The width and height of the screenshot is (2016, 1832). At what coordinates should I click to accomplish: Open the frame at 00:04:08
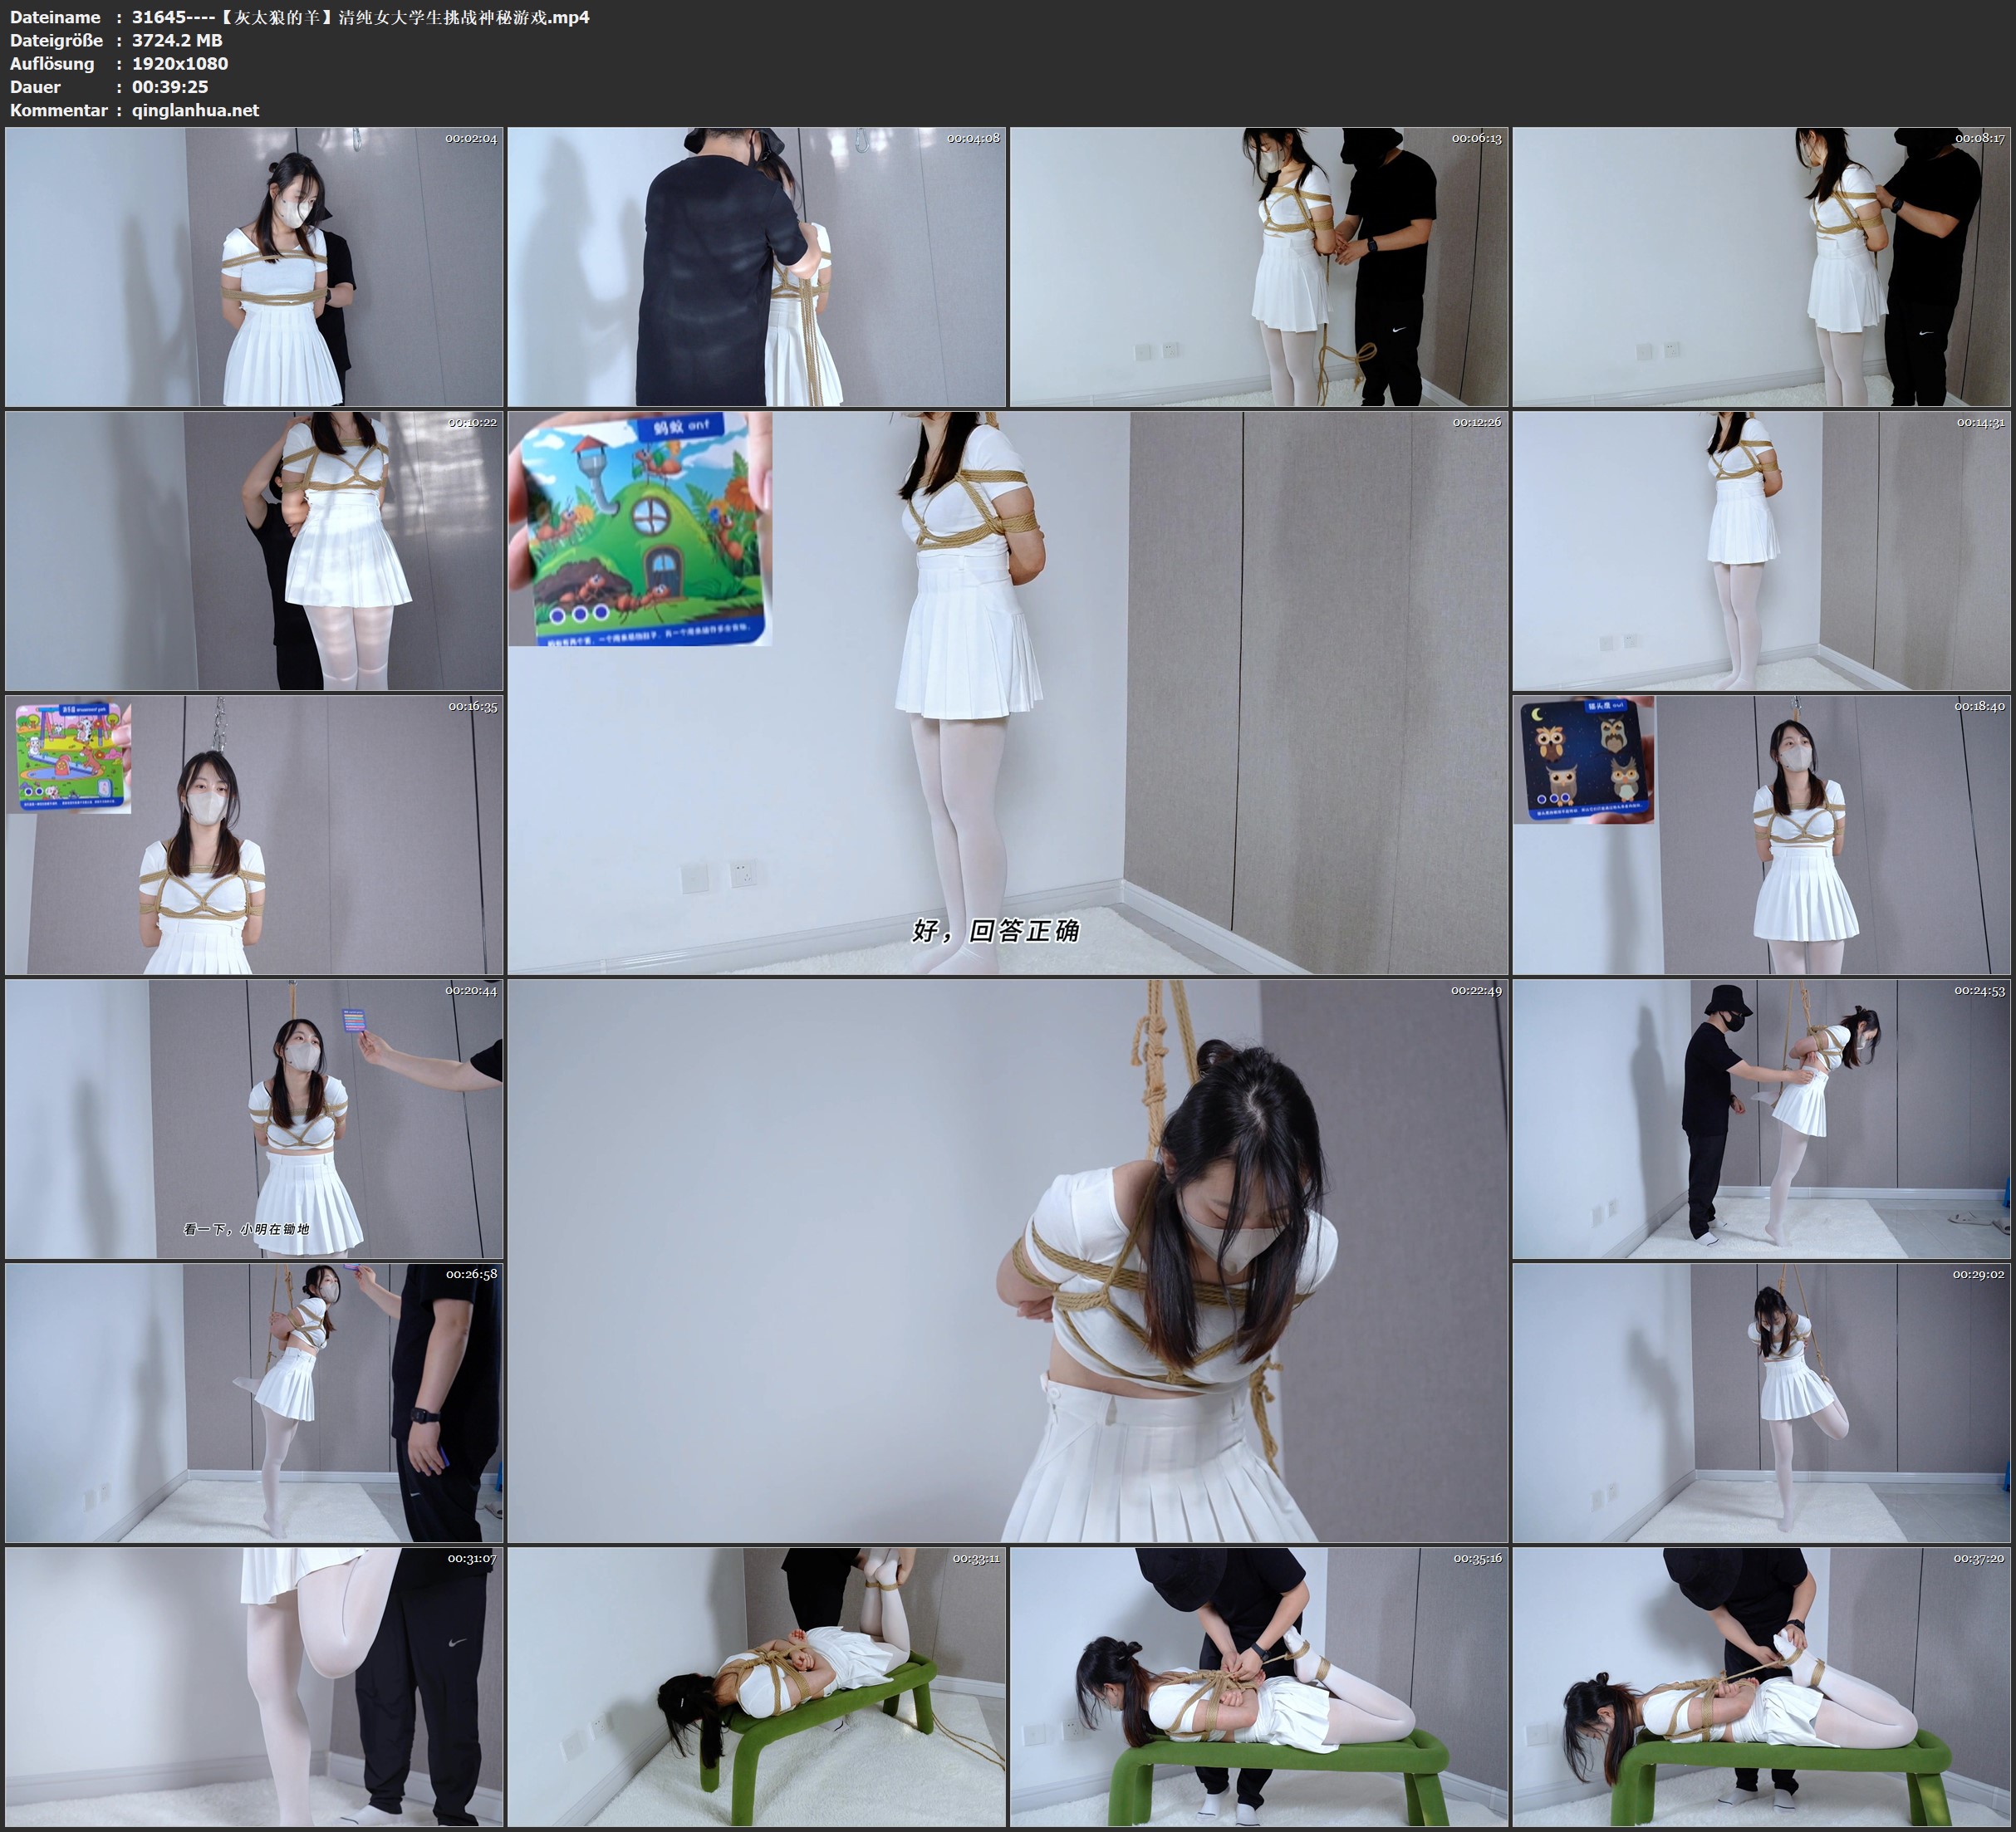[x=756, y=267]
